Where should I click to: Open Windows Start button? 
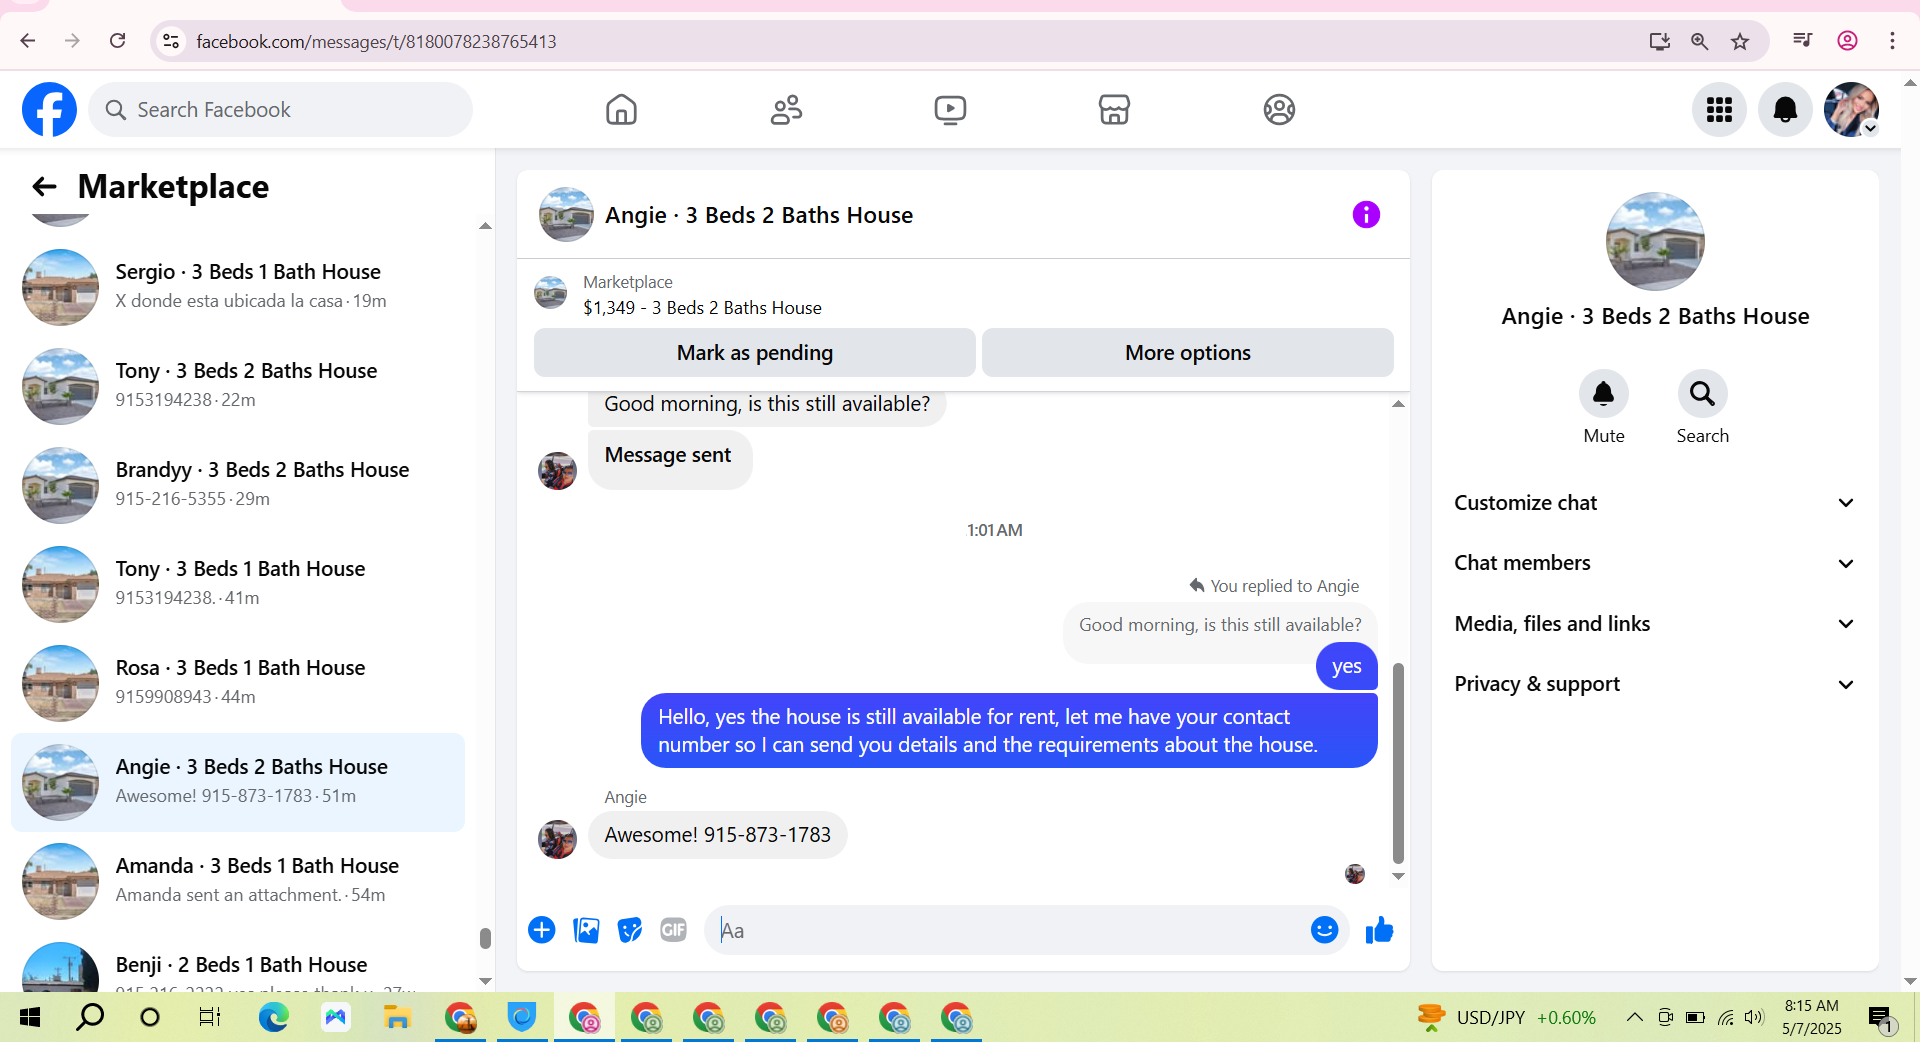pyautogui.click(x=30, y=1017)
